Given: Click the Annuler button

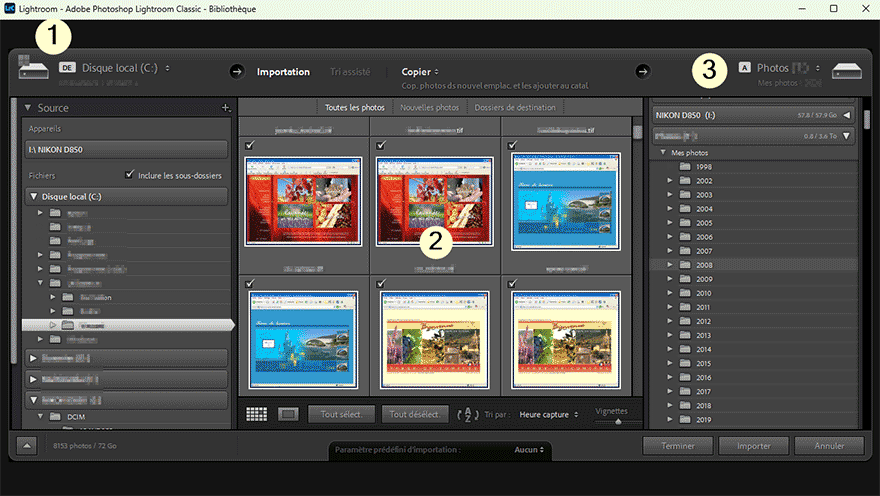Looking at the screenshot, I should [x=829, y=446].
